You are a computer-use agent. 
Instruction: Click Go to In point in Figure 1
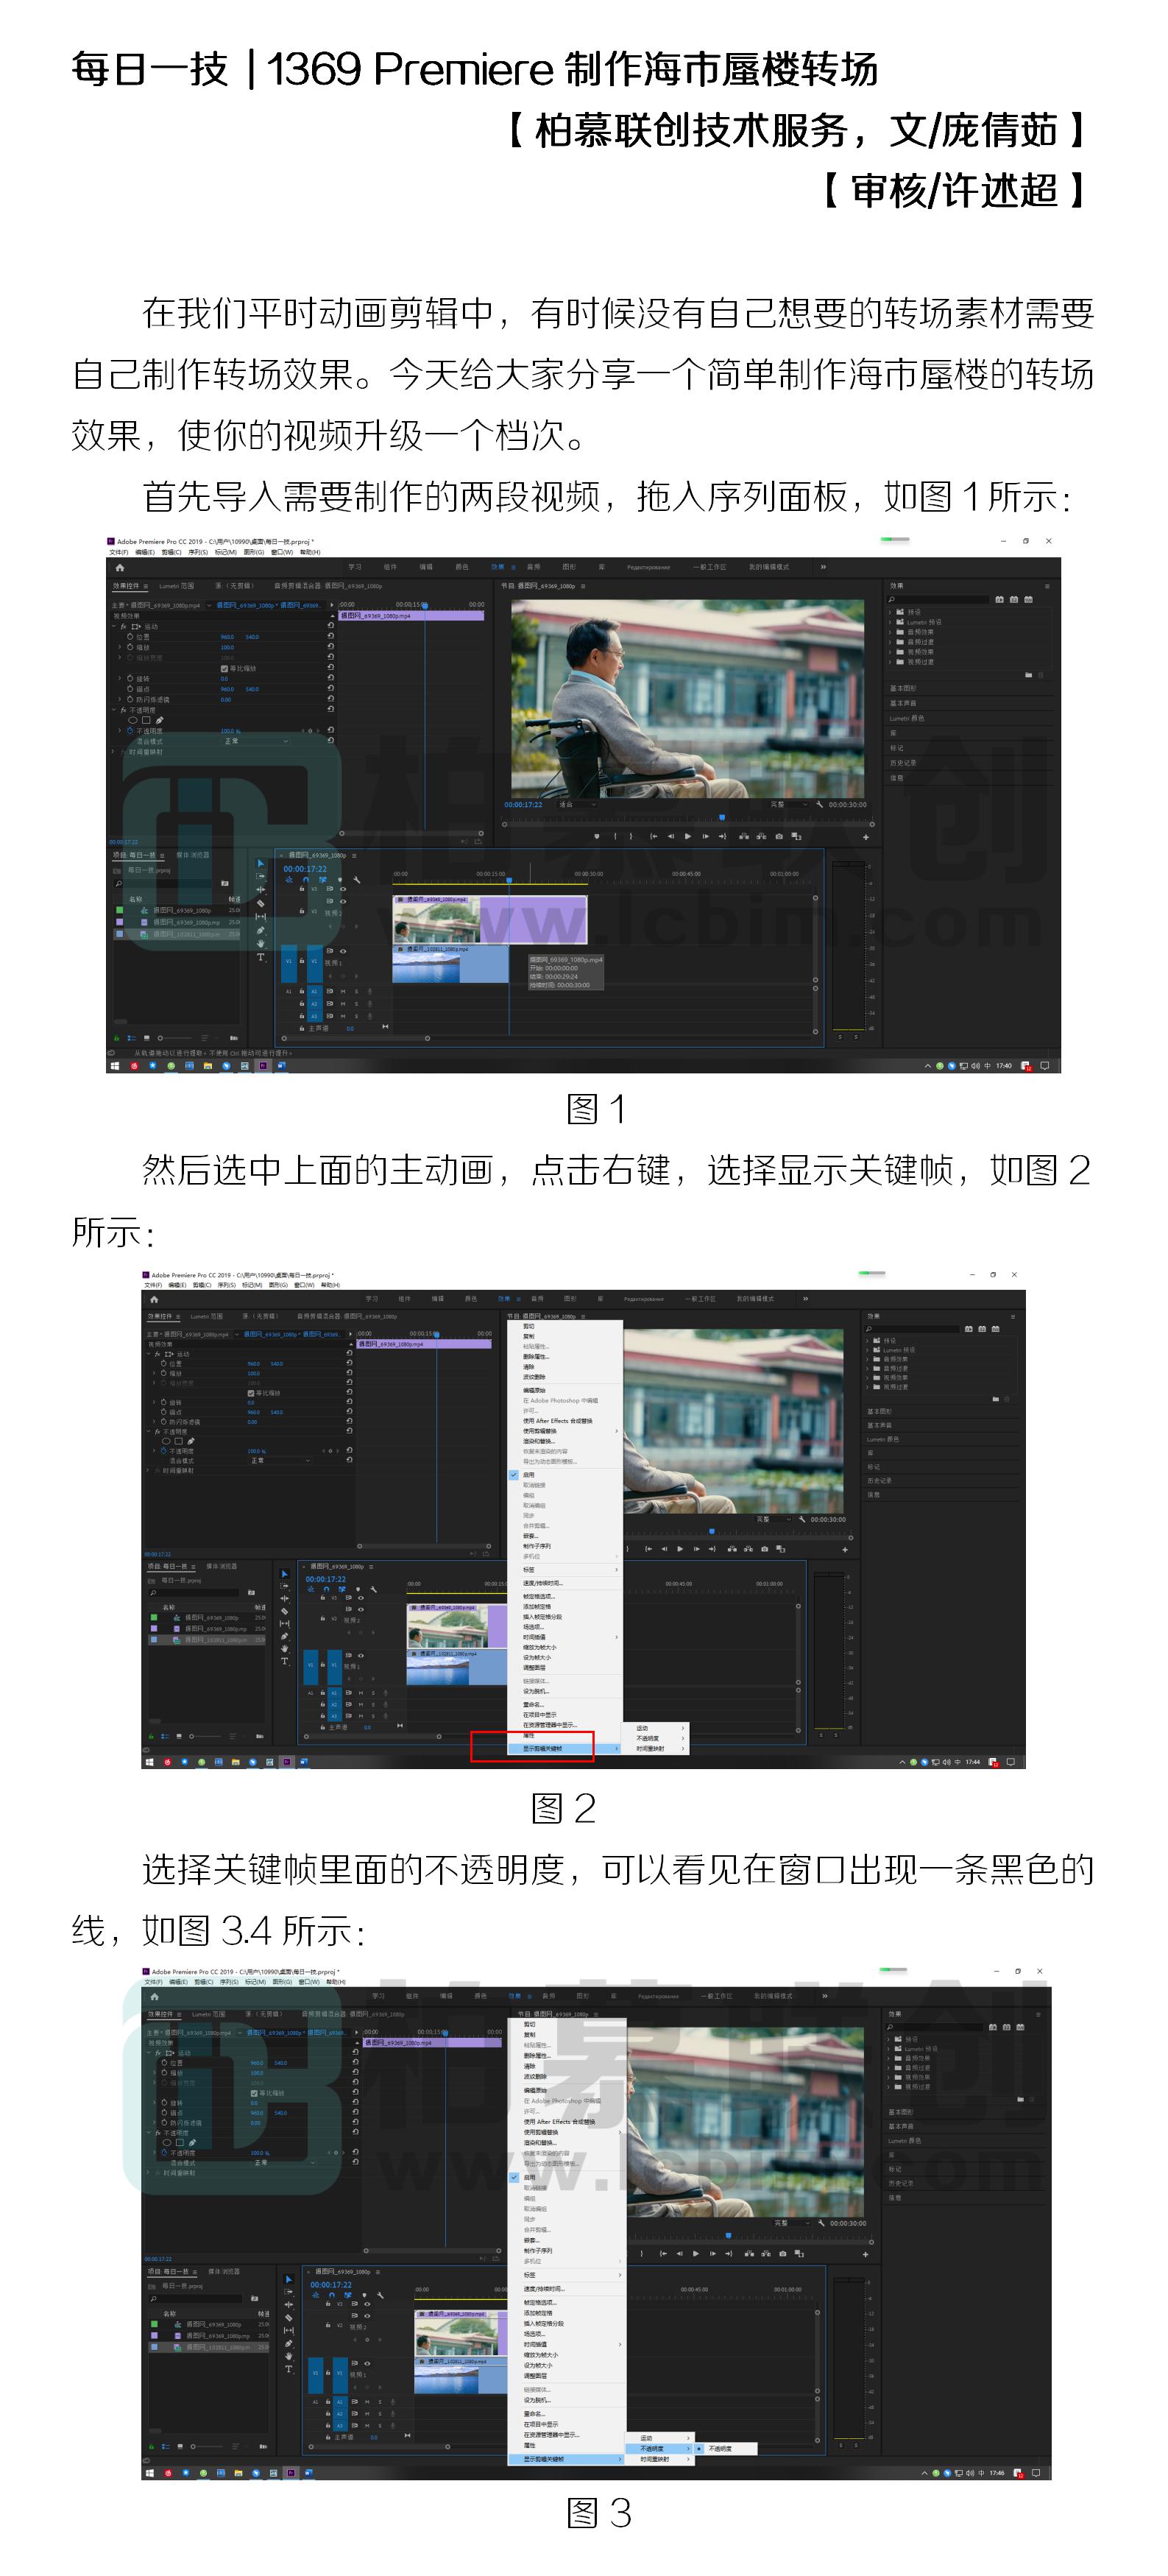[x=654, y=837]
